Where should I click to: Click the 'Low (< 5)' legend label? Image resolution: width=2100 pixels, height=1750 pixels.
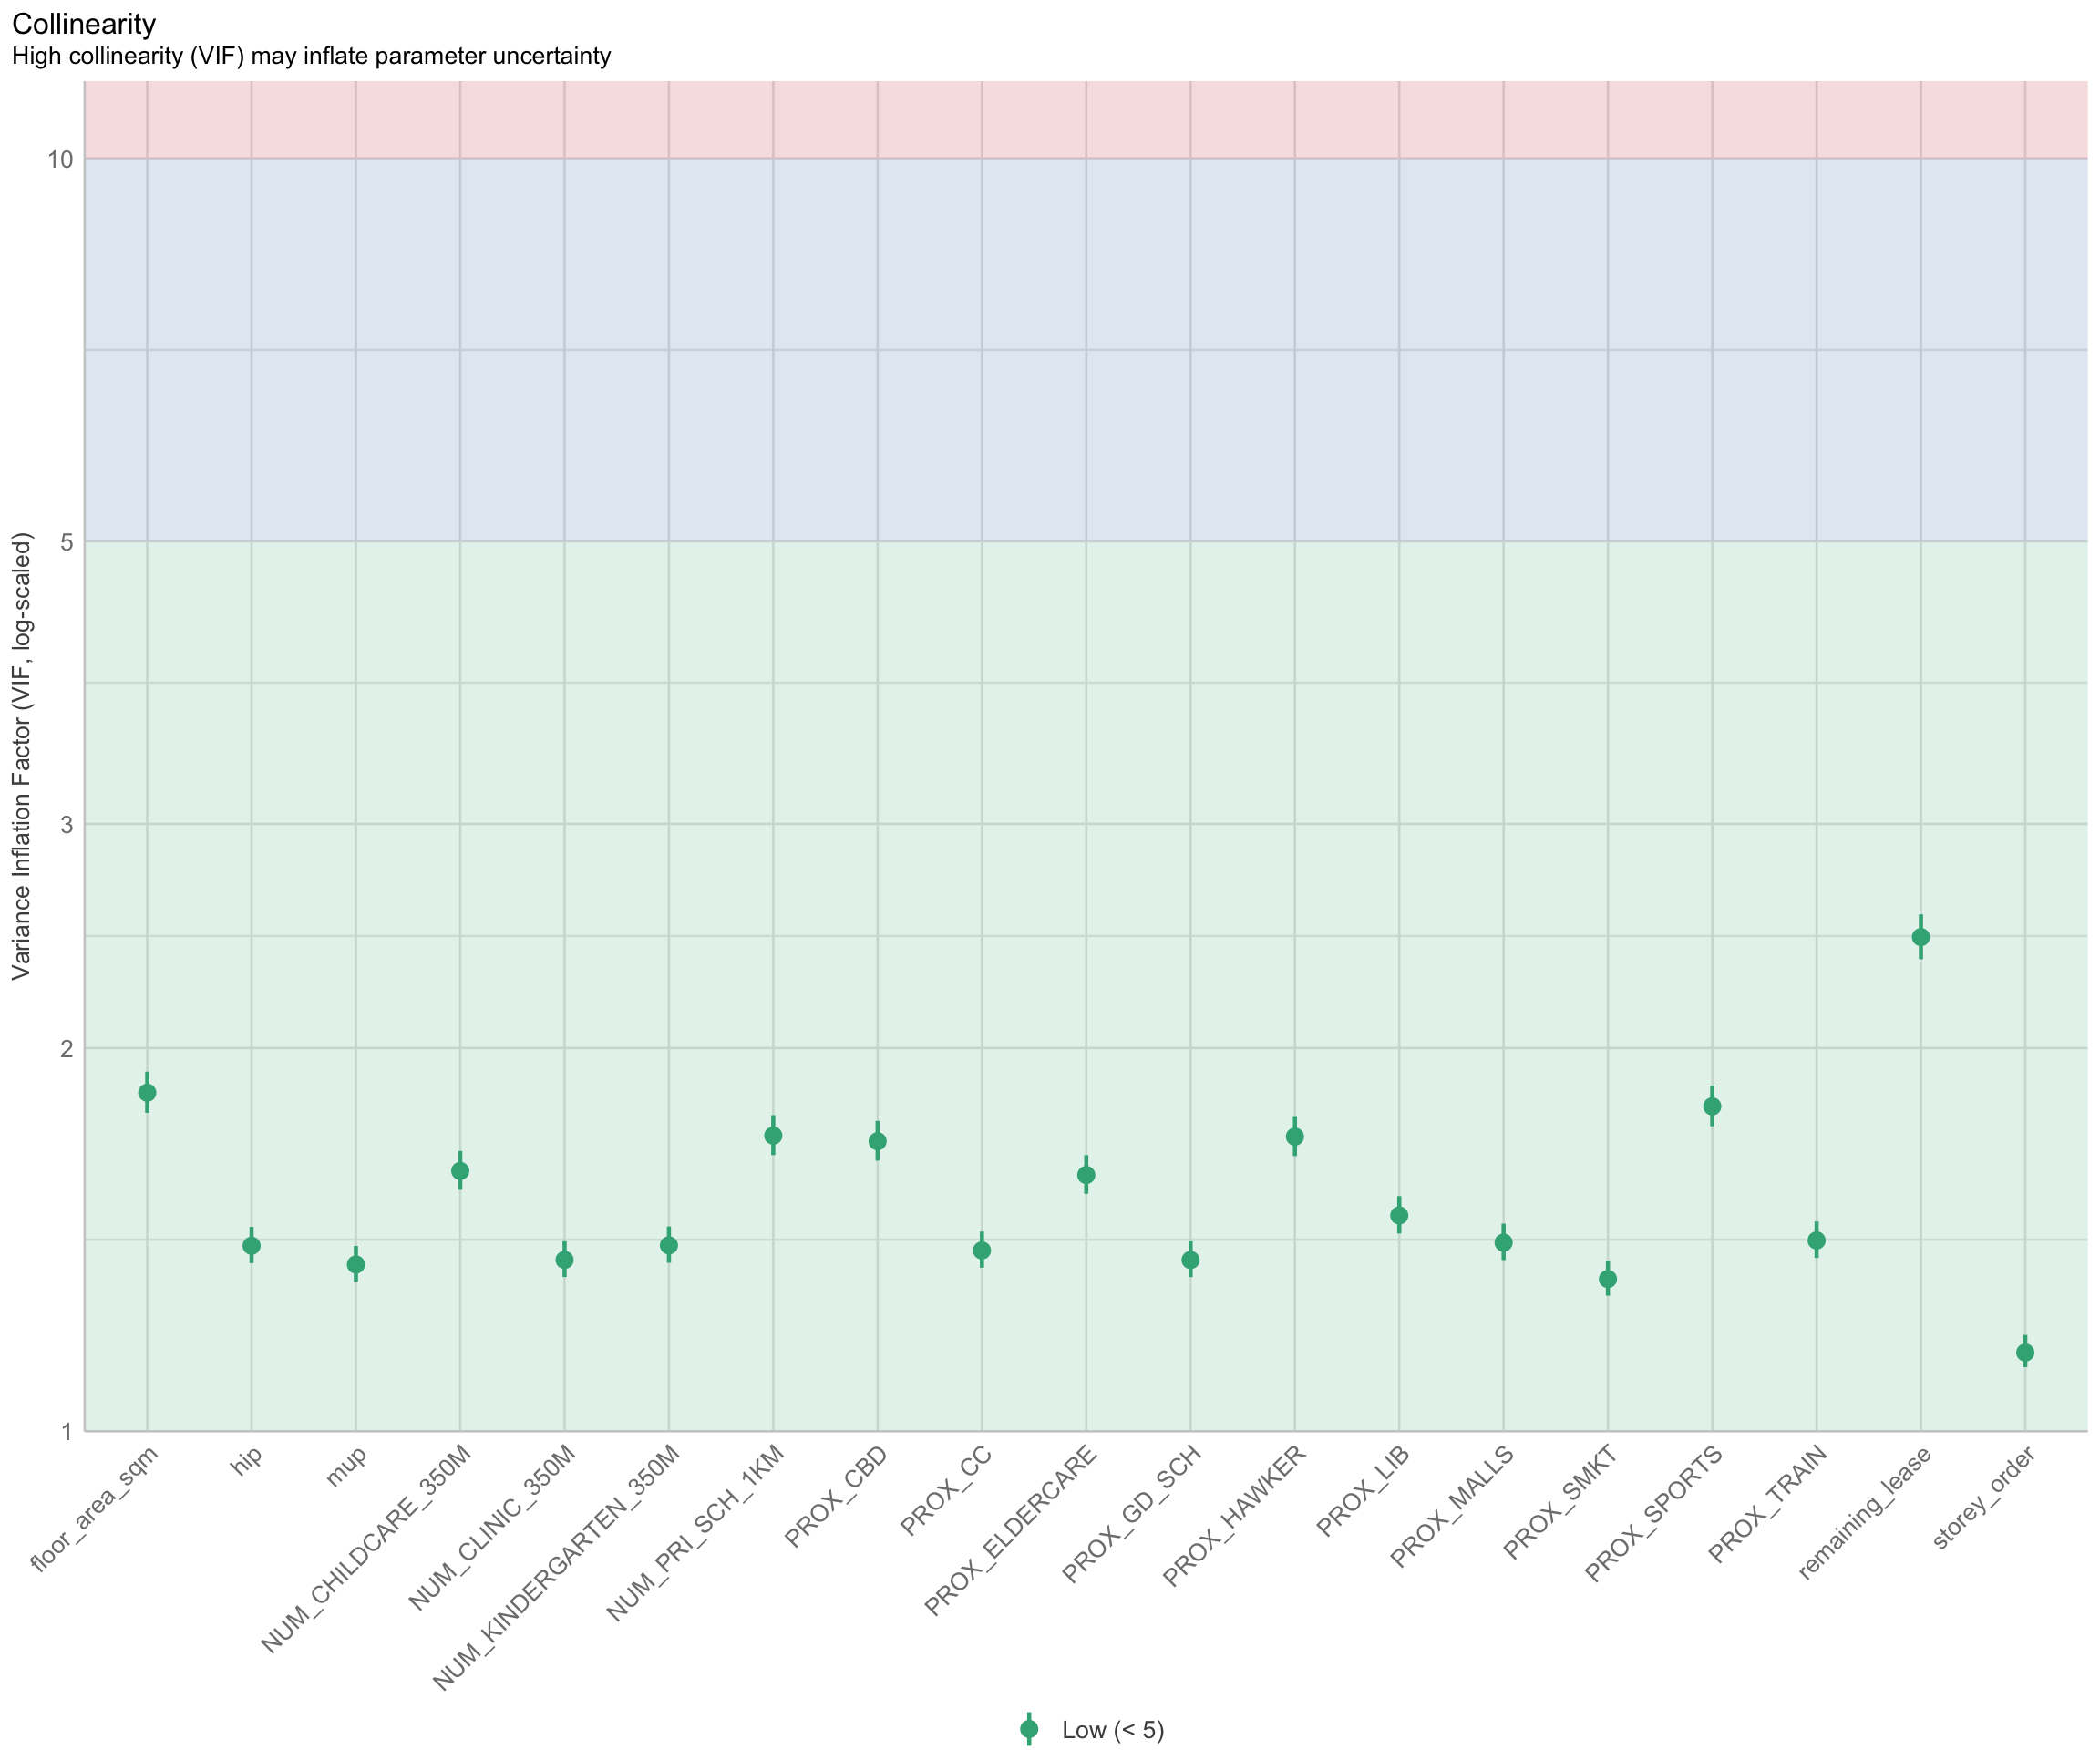tap(1113, 1730)
